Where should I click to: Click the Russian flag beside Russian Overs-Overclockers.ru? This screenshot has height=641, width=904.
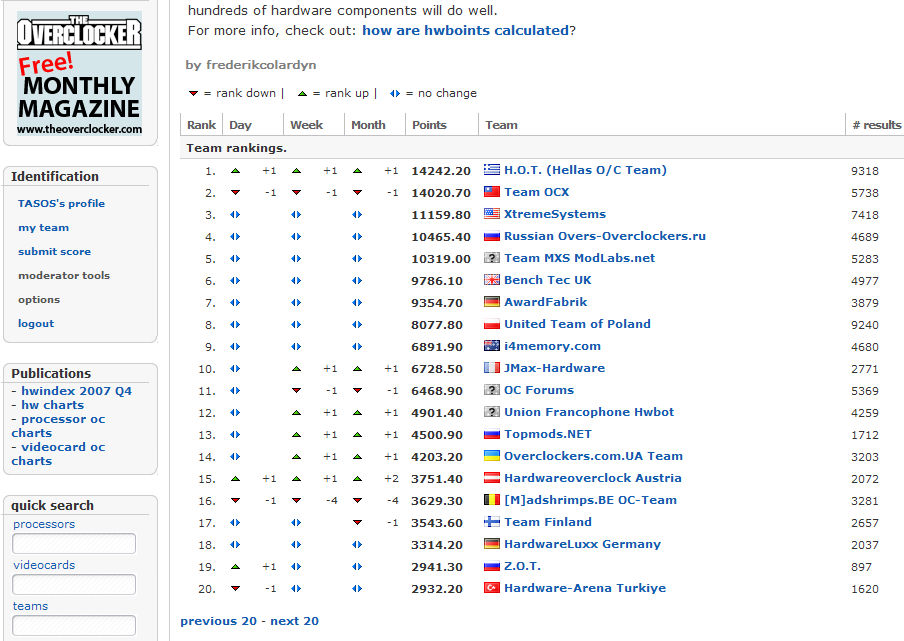pos(491,236)
